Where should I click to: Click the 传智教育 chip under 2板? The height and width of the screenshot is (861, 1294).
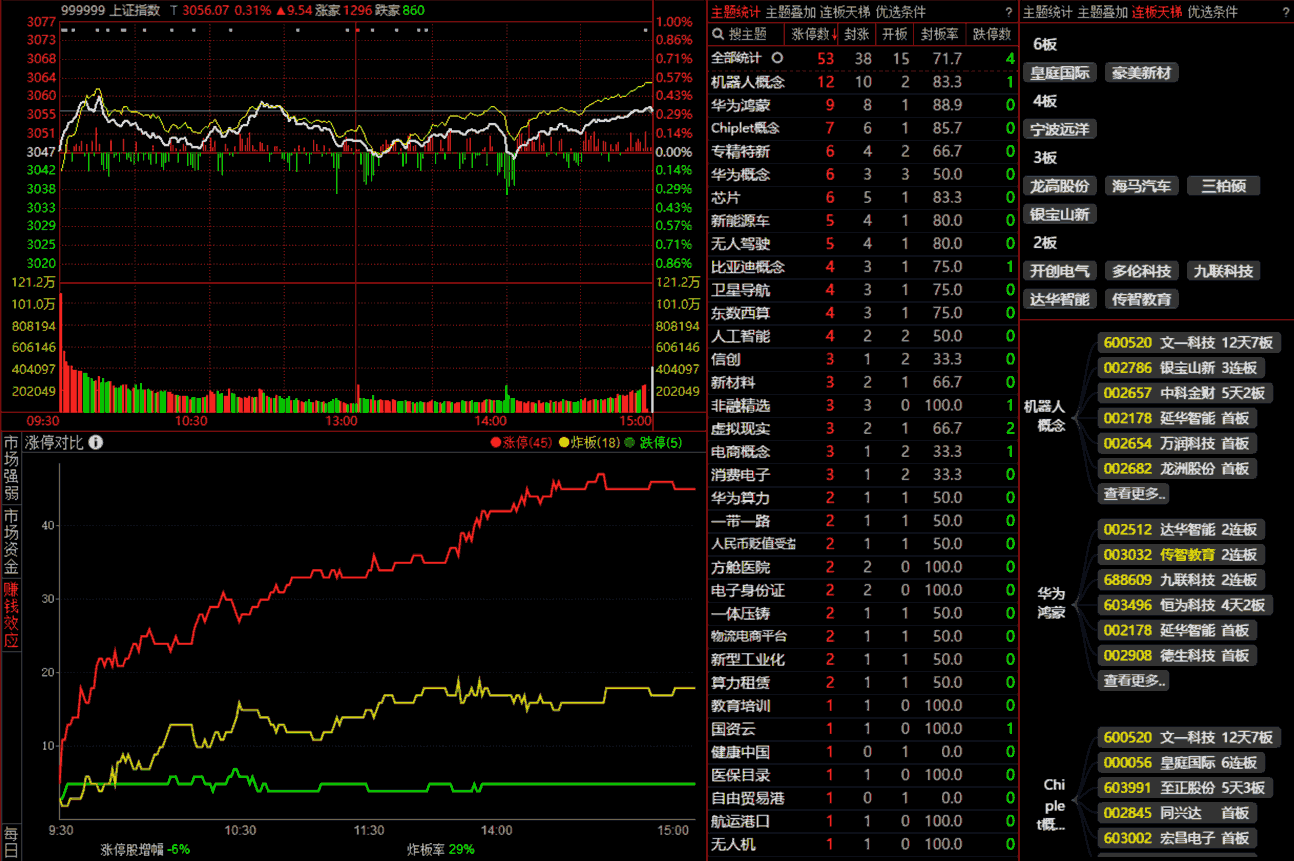coord(1141,299)
